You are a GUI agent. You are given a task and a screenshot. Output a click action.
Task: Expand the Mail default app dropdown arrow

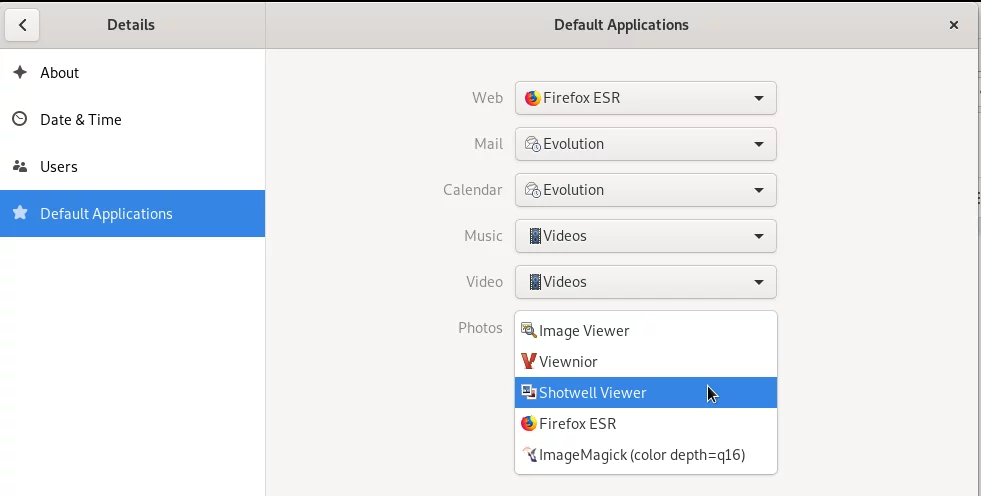(758, 144)
